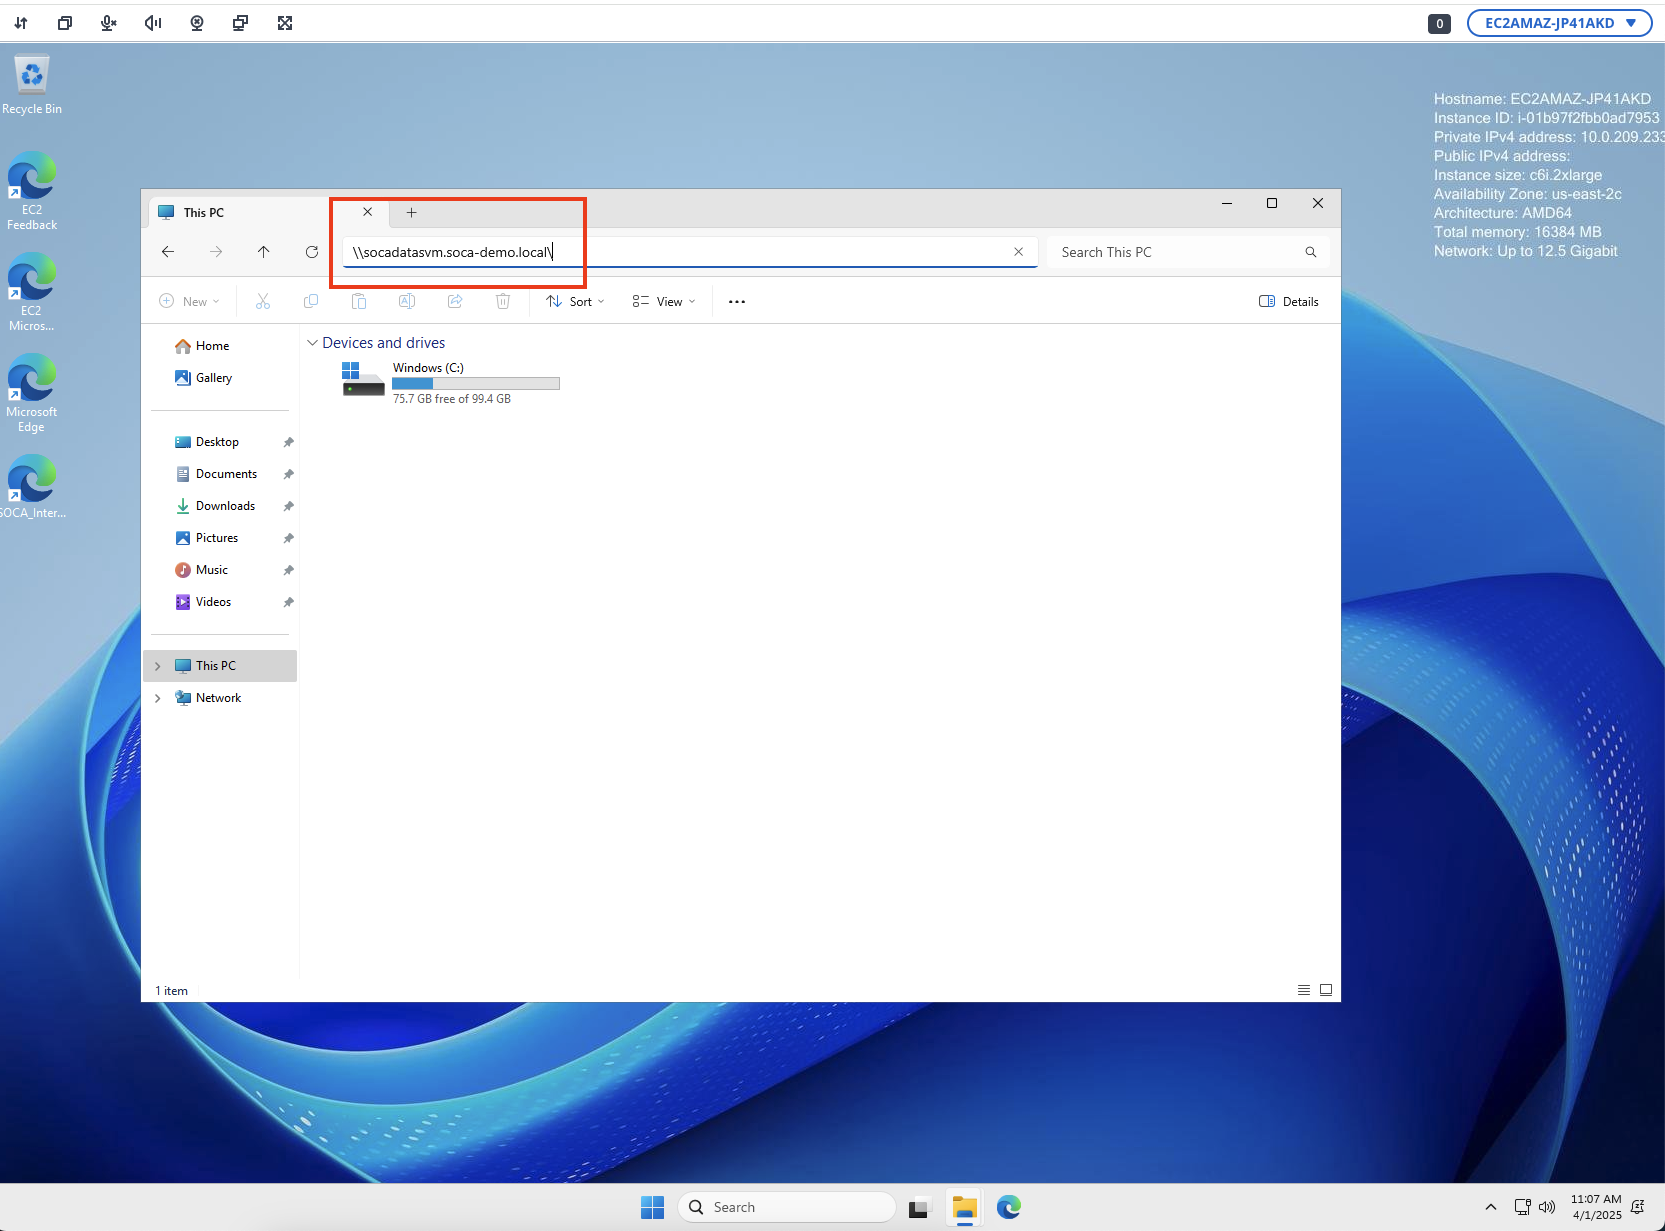
Task: Open the View dropdown
Action: 664,302
